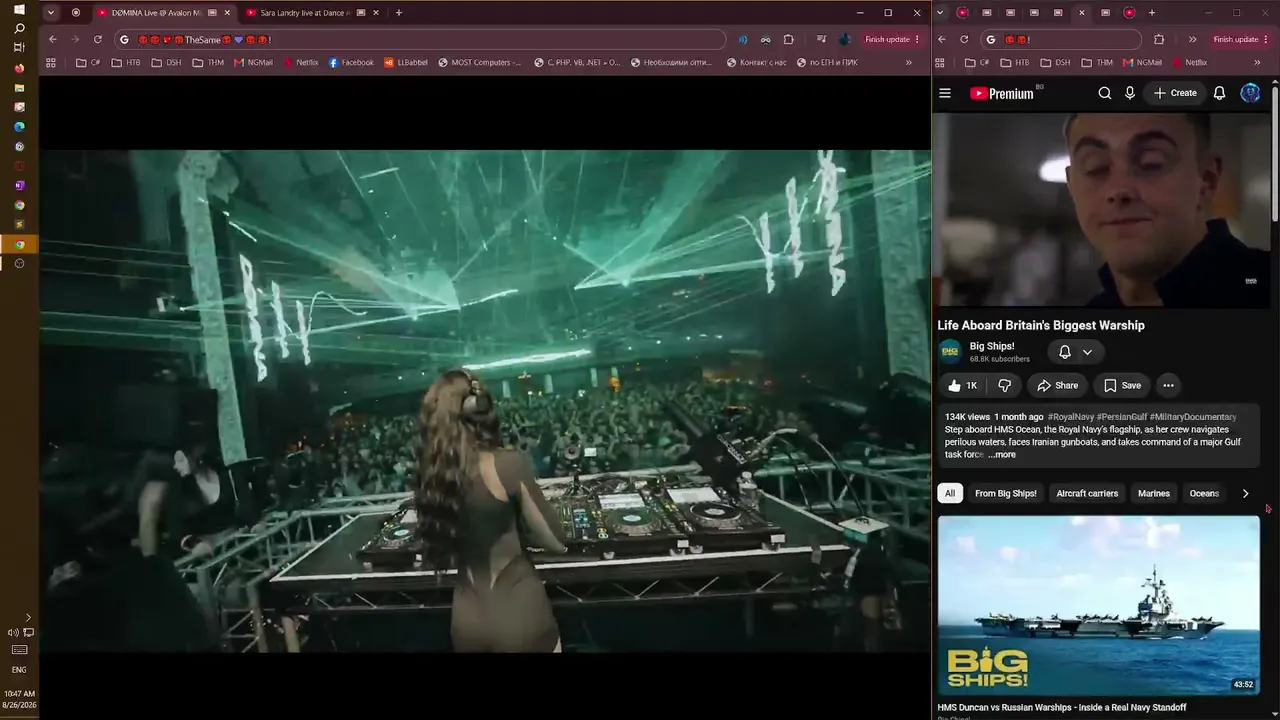Open the Big Ships! notification bell dropdown

pos(1076,352)
